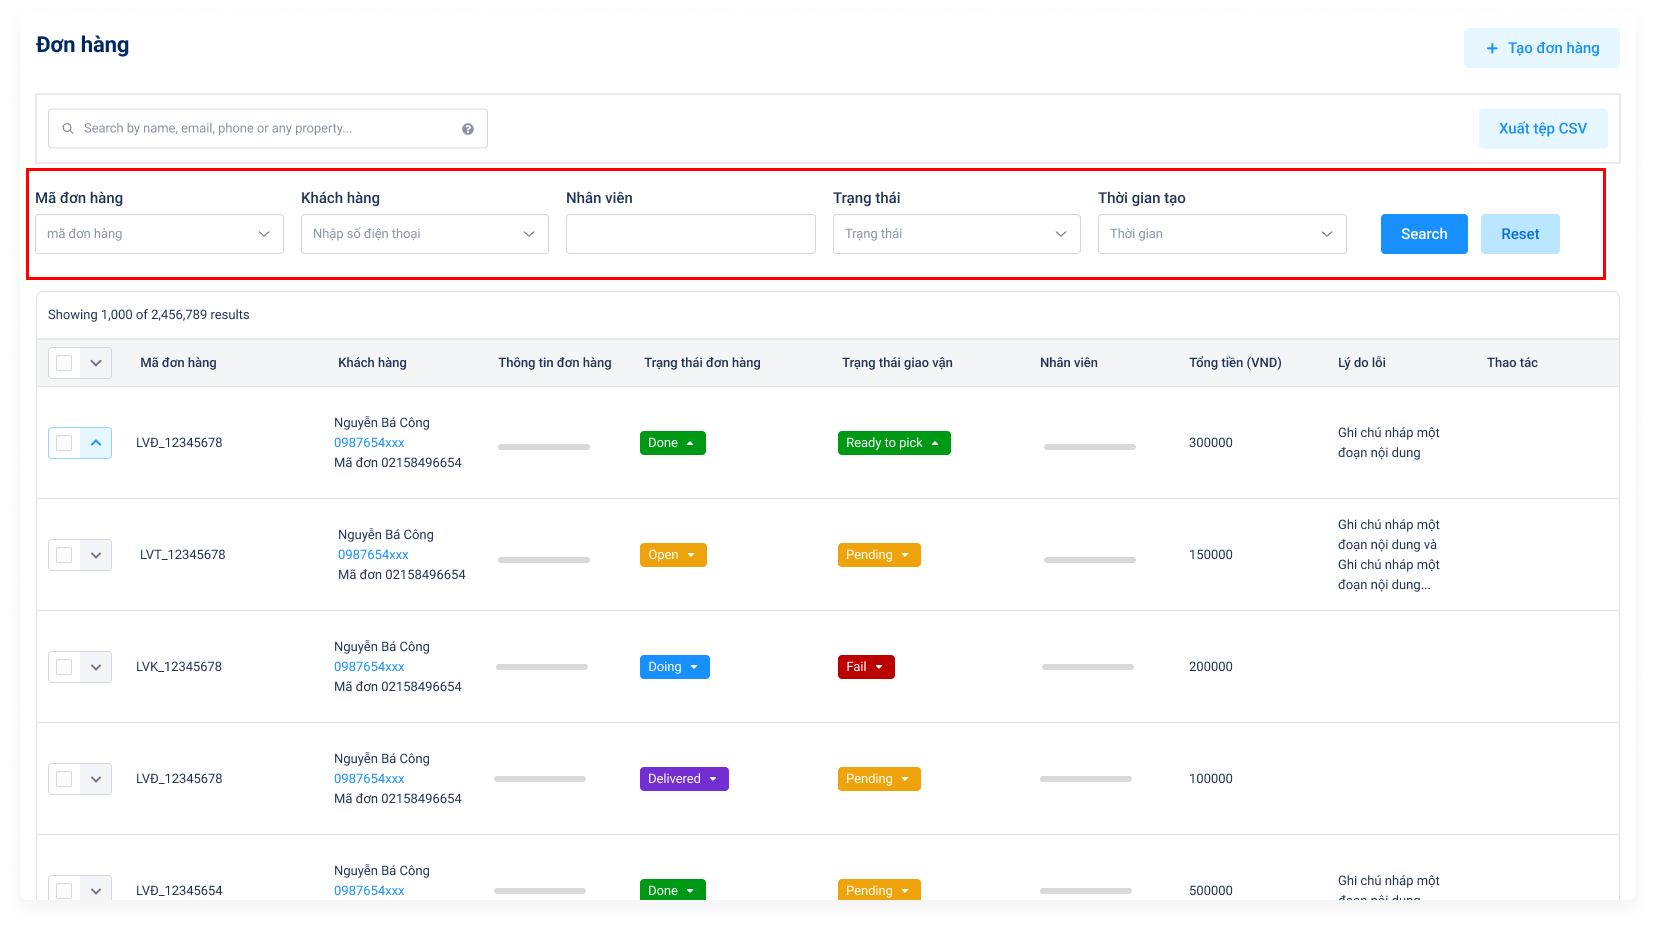
Task: Expand the 100000 order row chevron
Action: (96, 779)
